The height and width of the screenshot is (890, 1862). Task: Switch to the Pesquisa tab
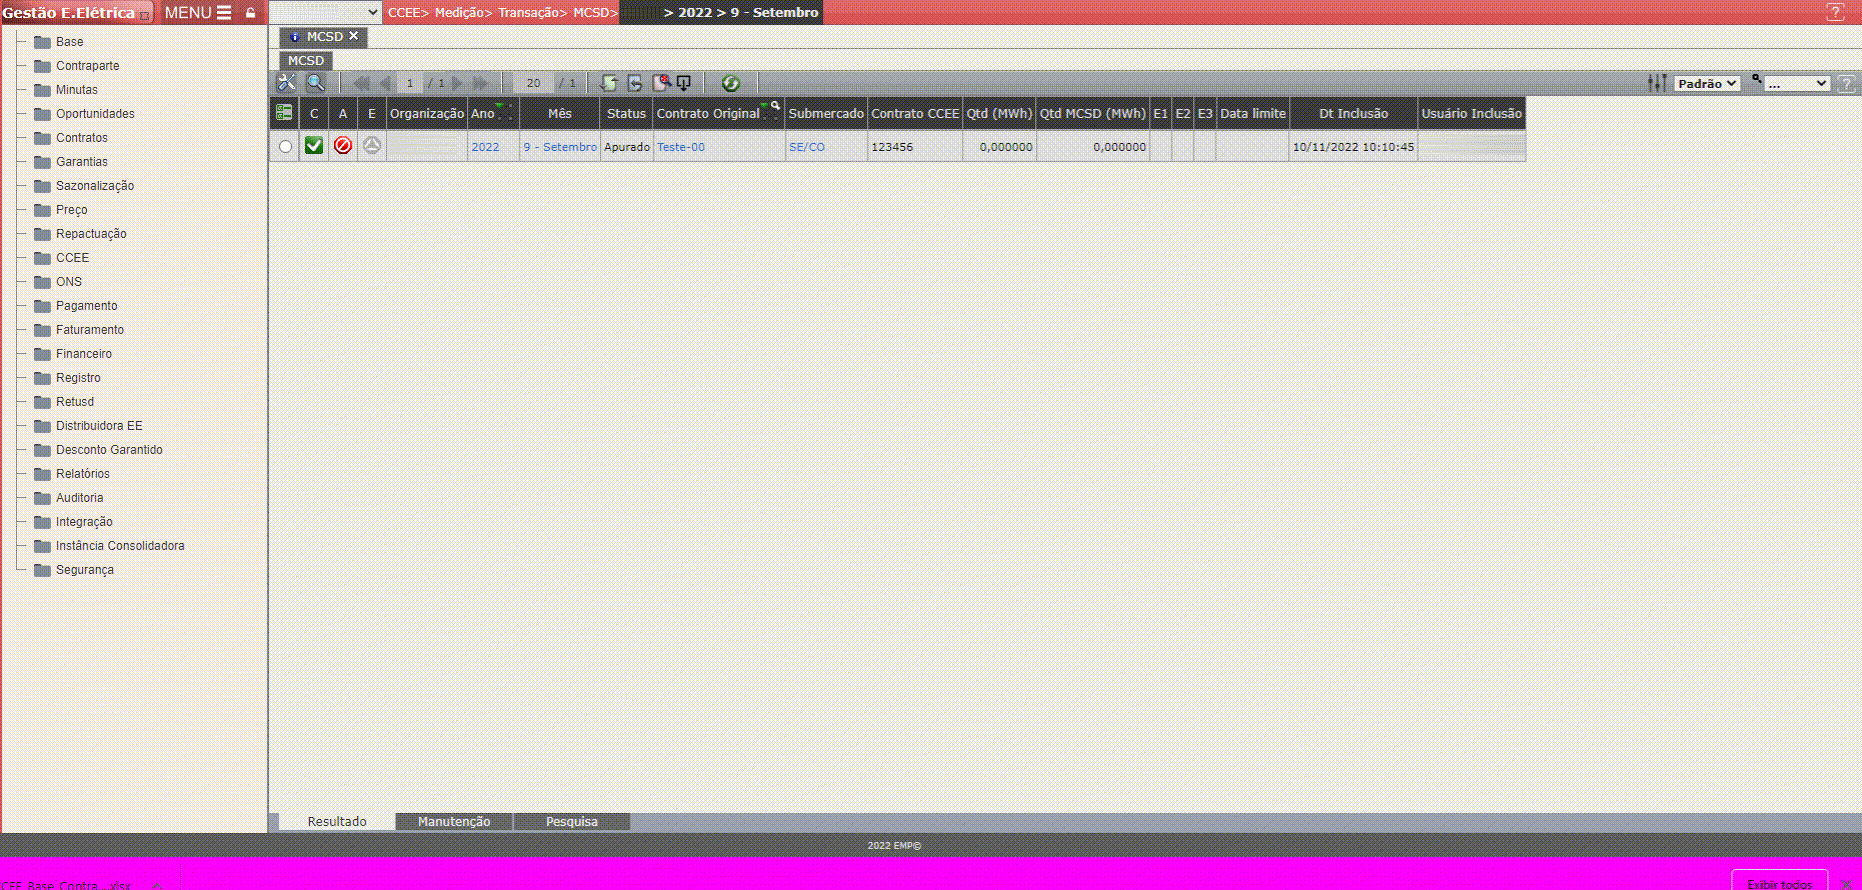pos(572,821)
